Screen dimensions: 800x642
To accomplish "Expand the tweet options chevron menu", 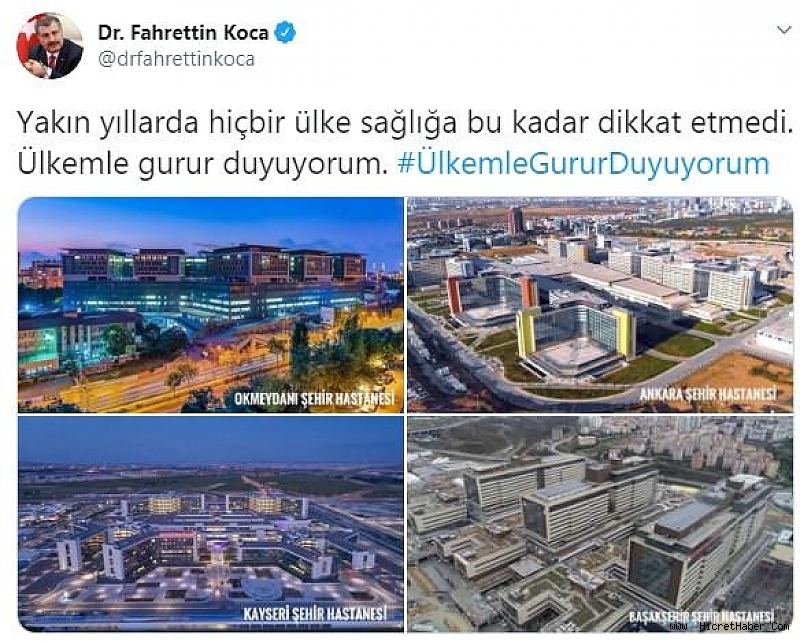I will point(784,31).
